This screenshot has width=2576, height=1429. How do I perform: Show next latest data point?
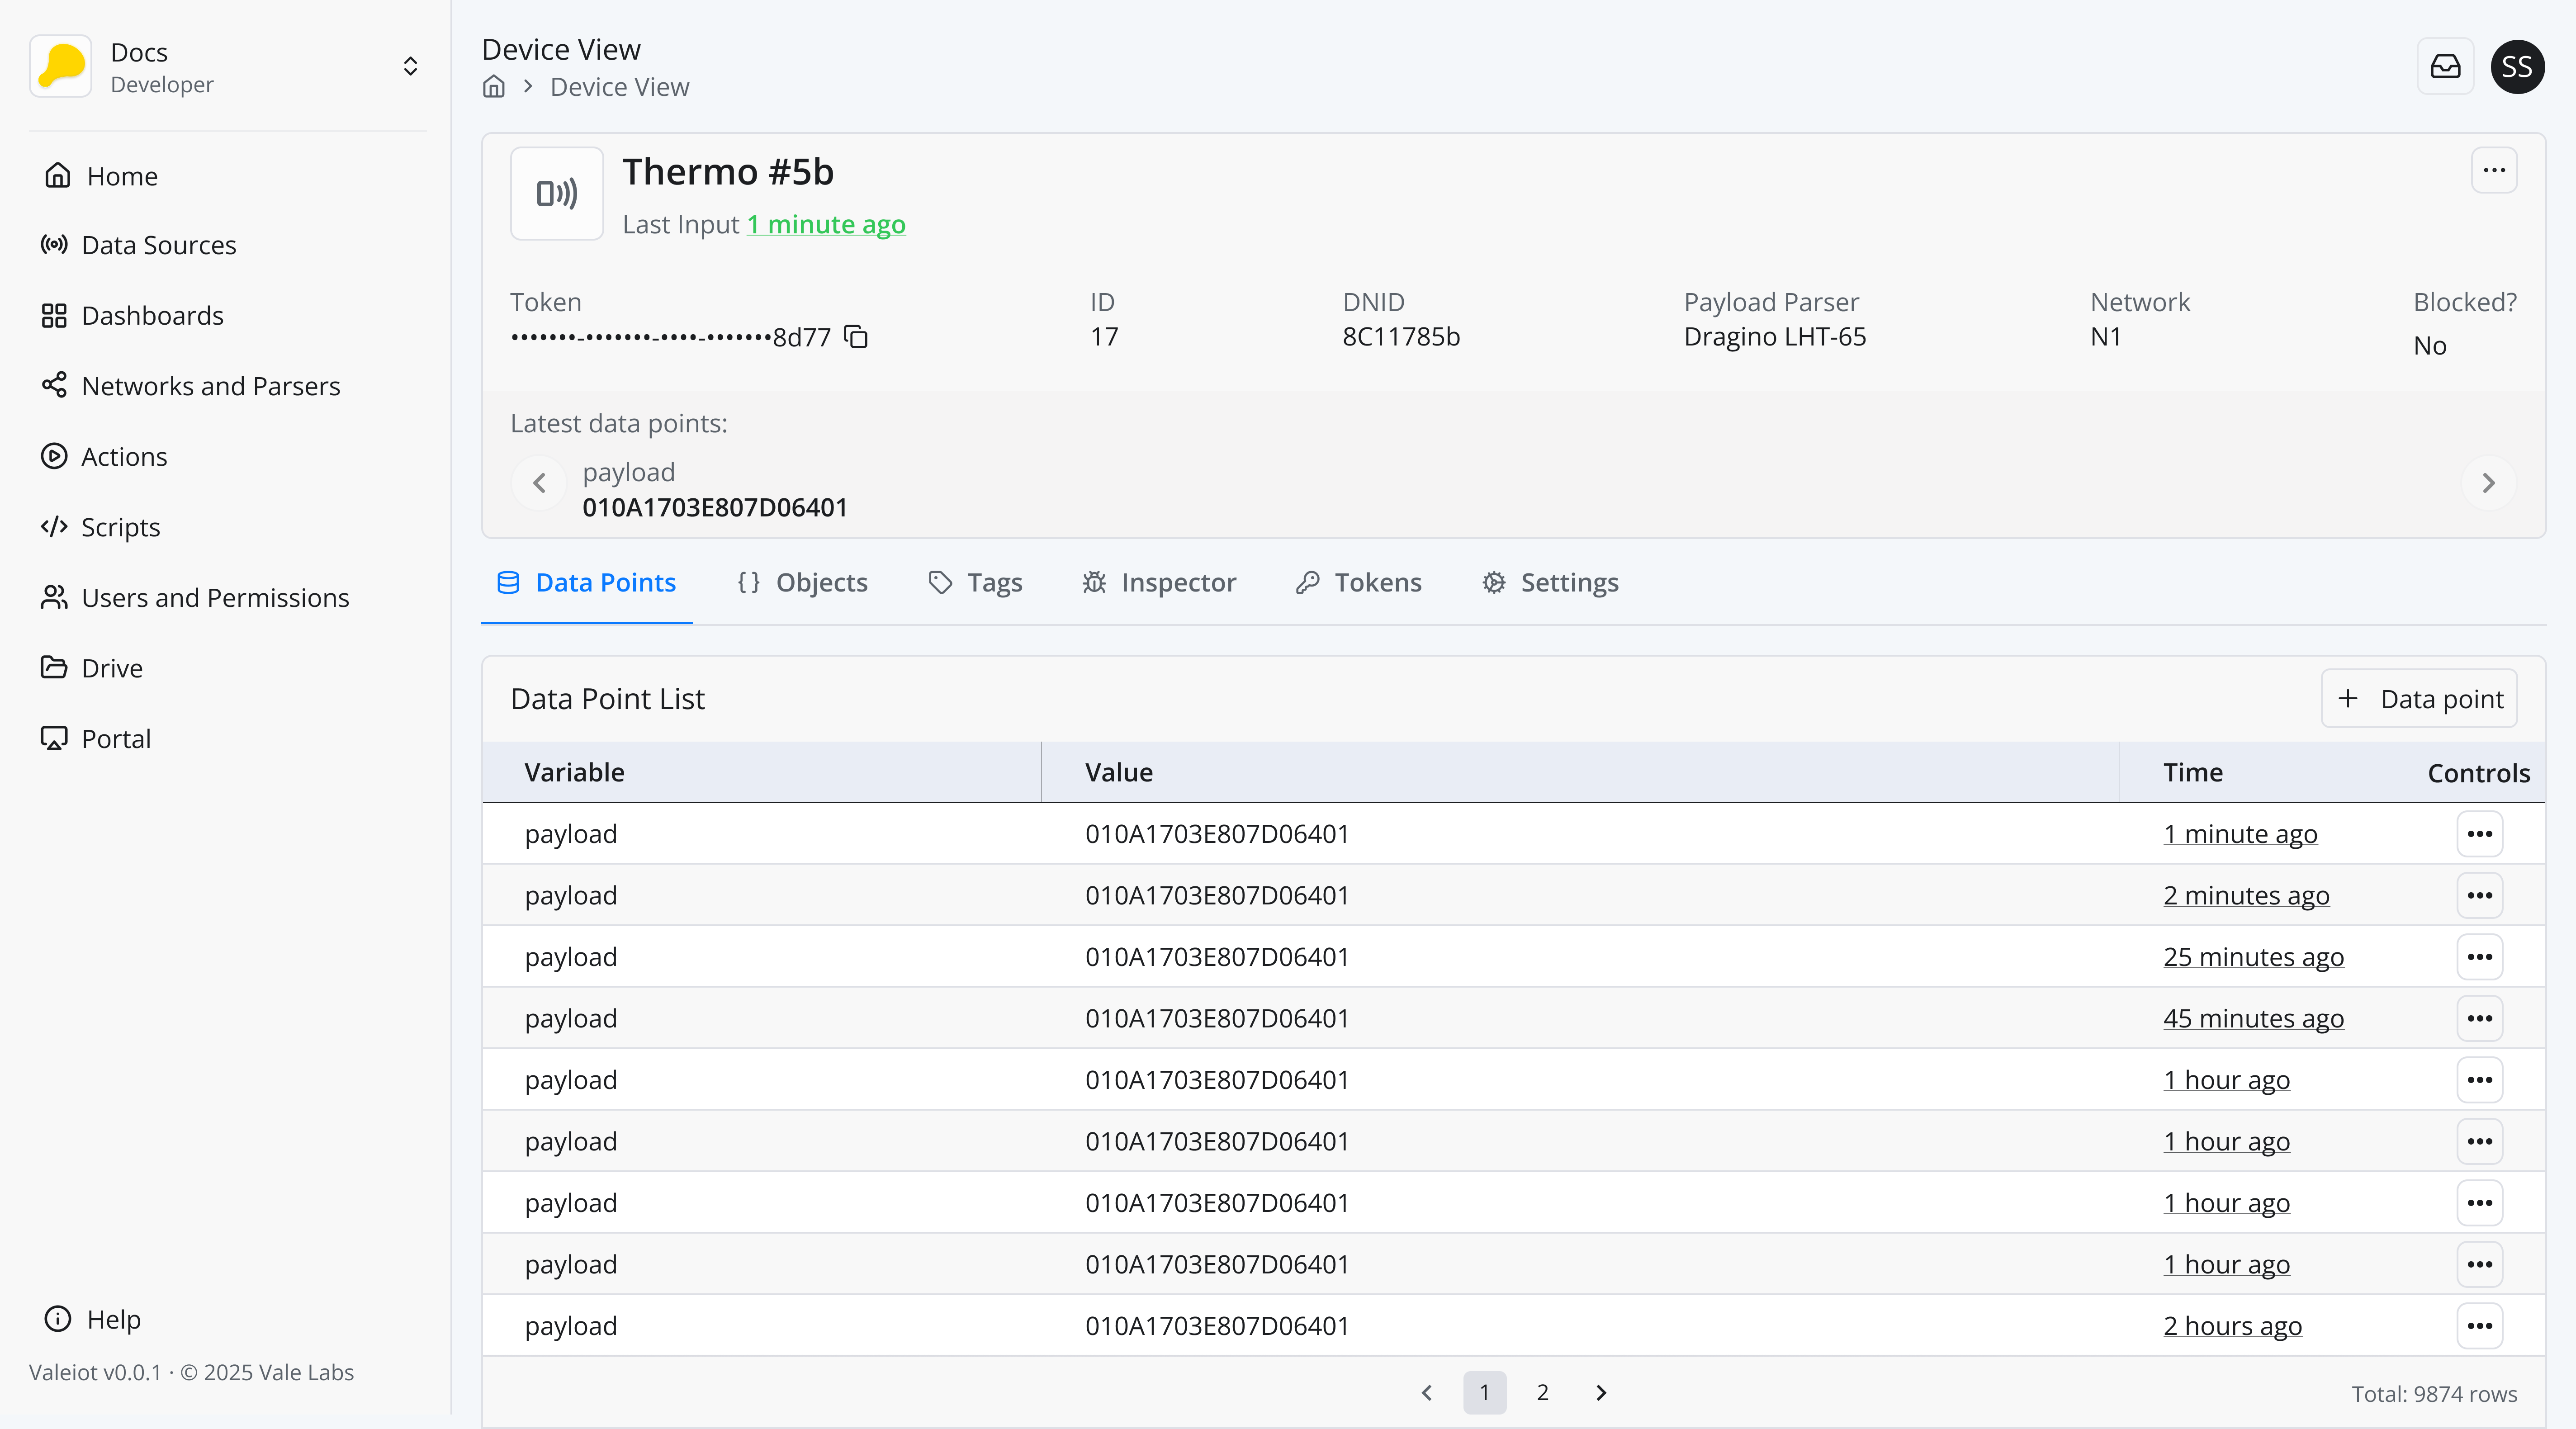click(2488, 484)
